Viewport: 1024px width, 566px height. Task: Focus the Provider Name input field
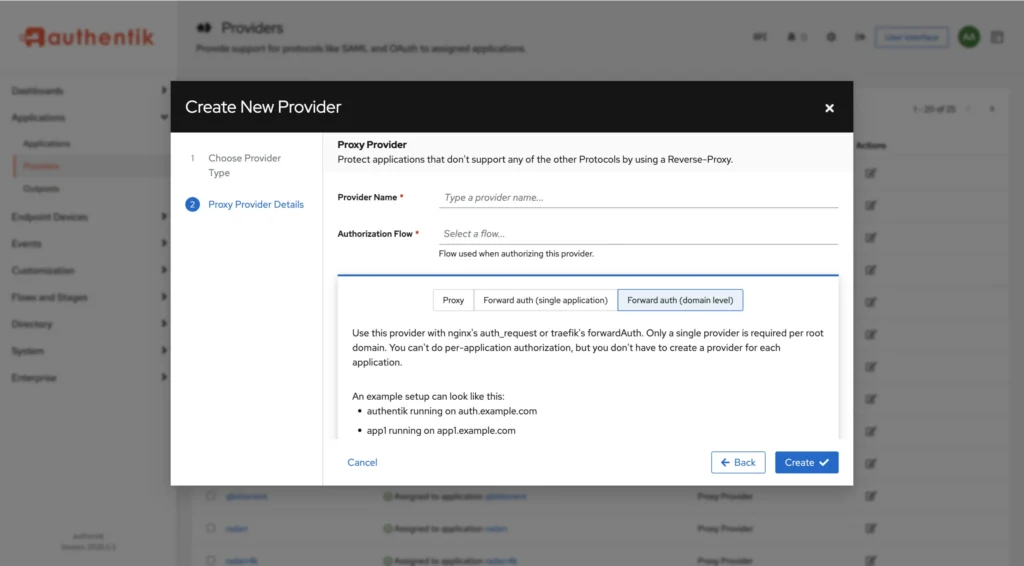pos(638,197)
